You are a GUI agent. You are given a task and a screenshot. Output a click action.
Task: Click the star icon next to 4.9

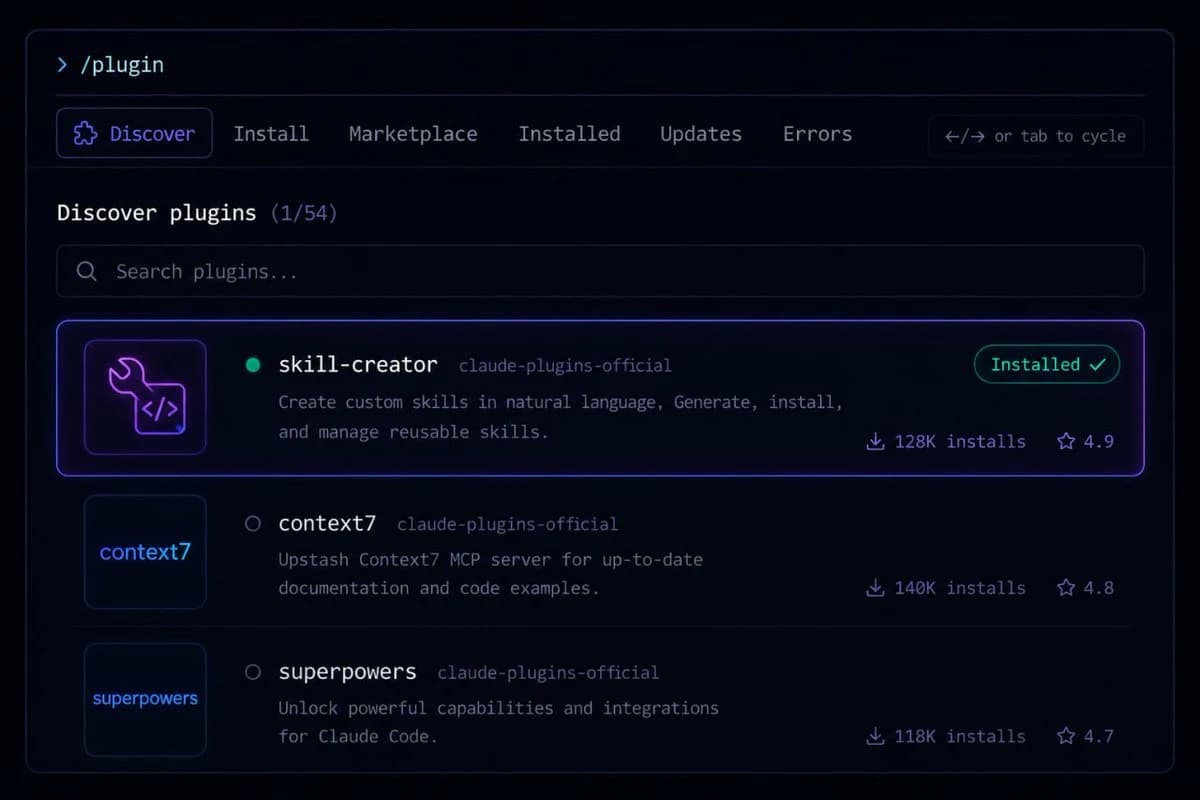click(1066, 441)
